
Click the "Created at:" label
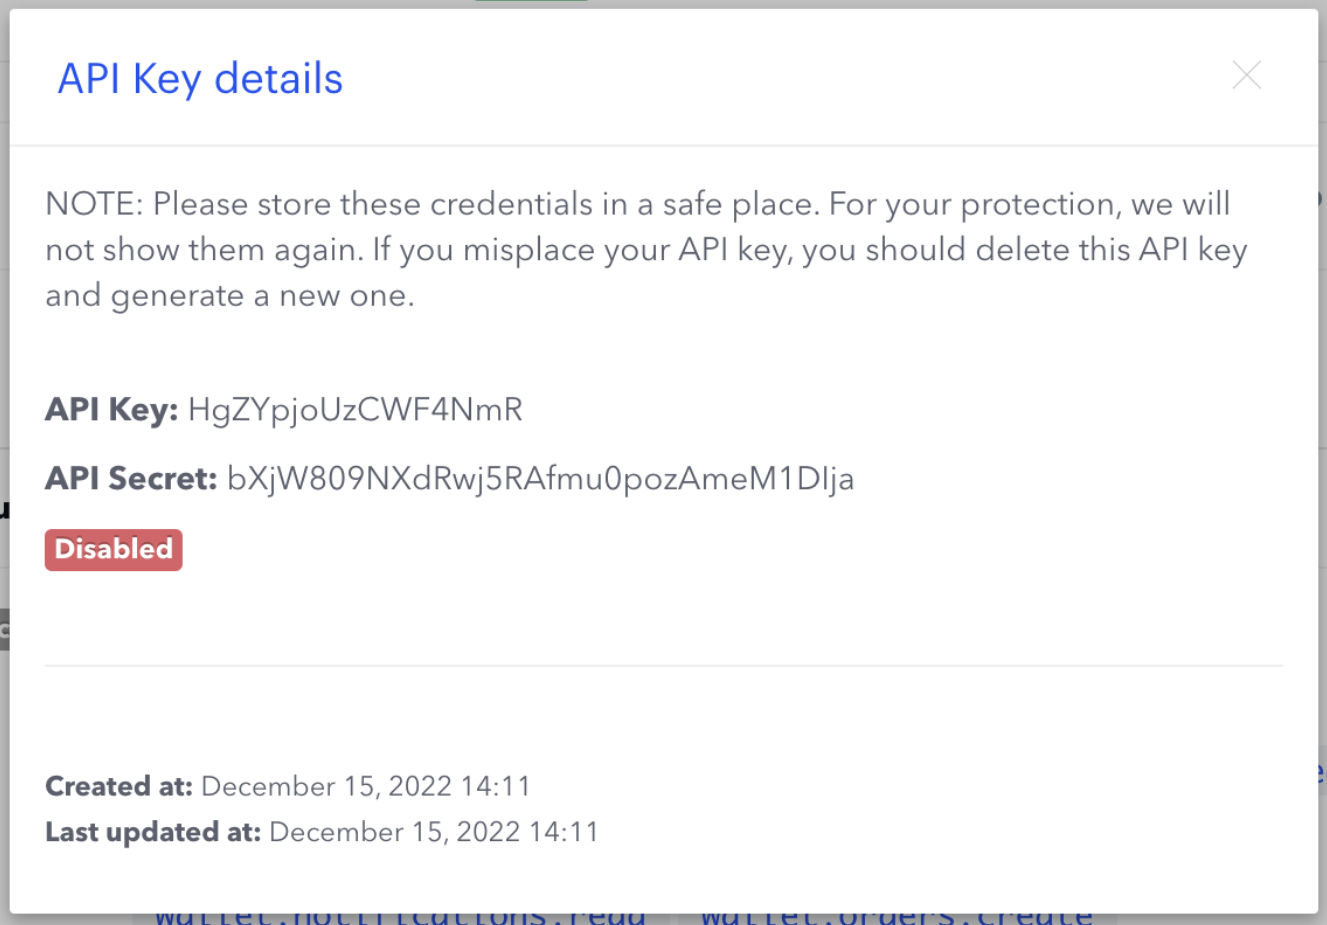point(118,786)
